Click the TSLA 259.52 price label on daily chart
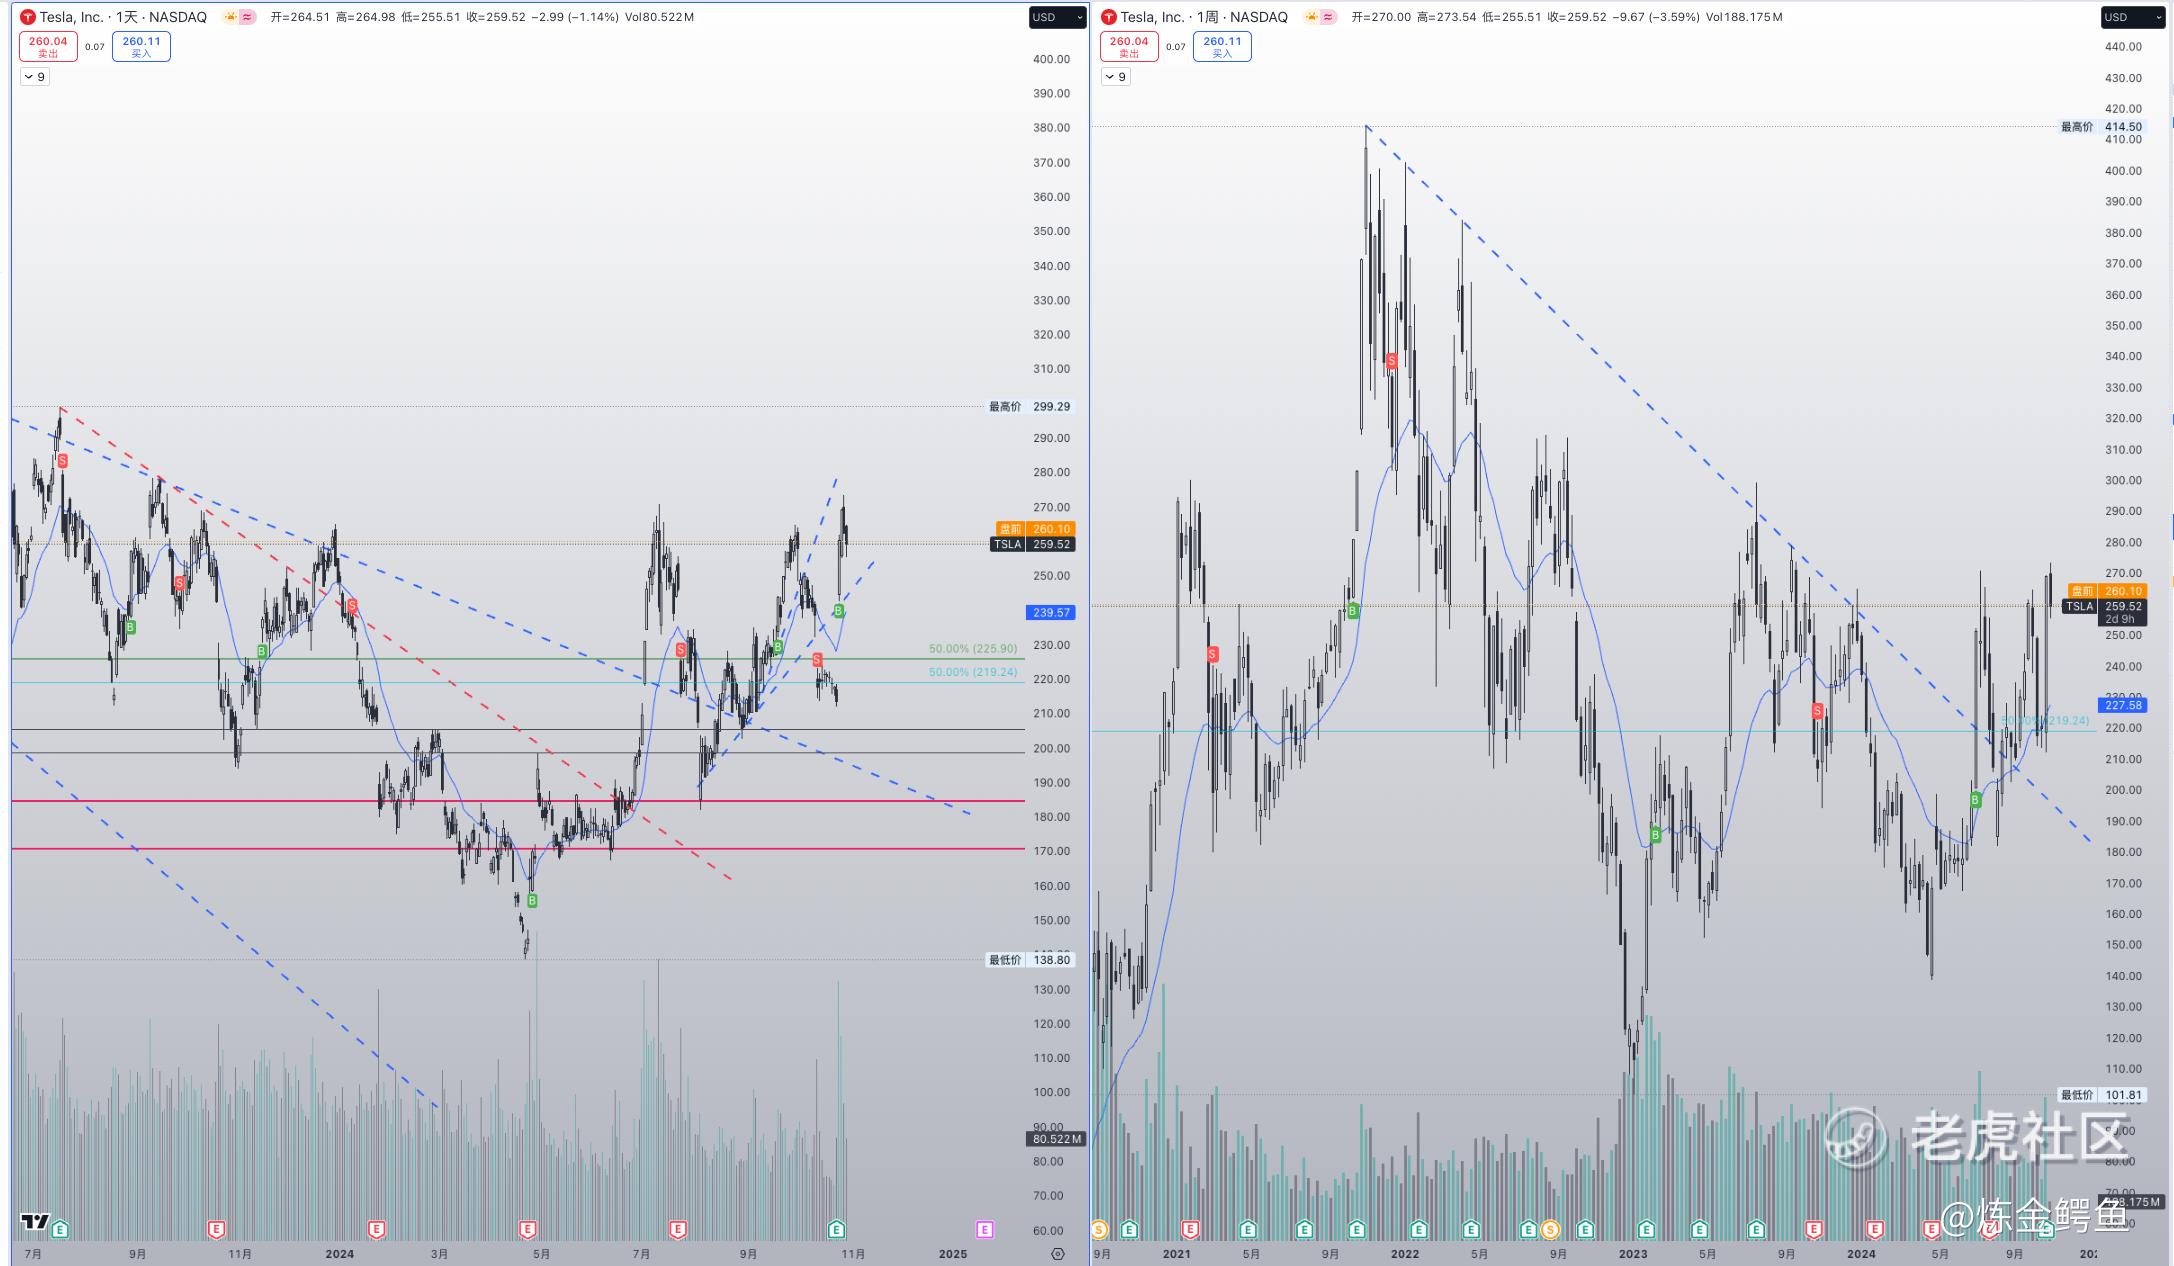 [1032, 545]
